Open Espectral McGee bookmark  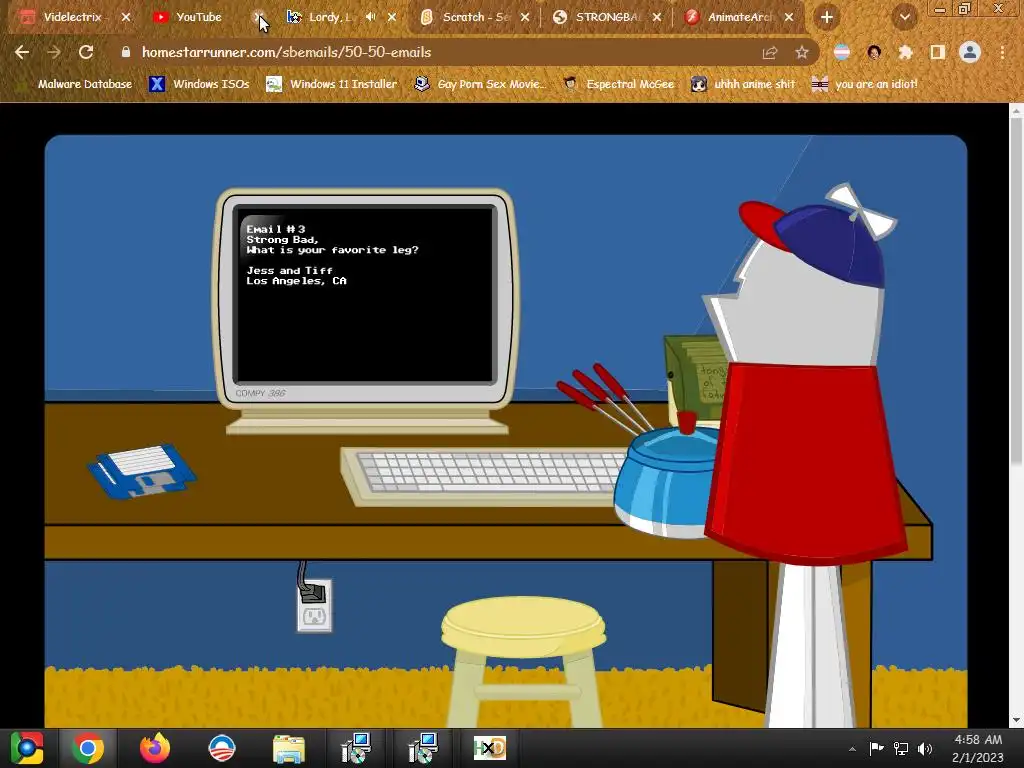(x=619, y=84)
